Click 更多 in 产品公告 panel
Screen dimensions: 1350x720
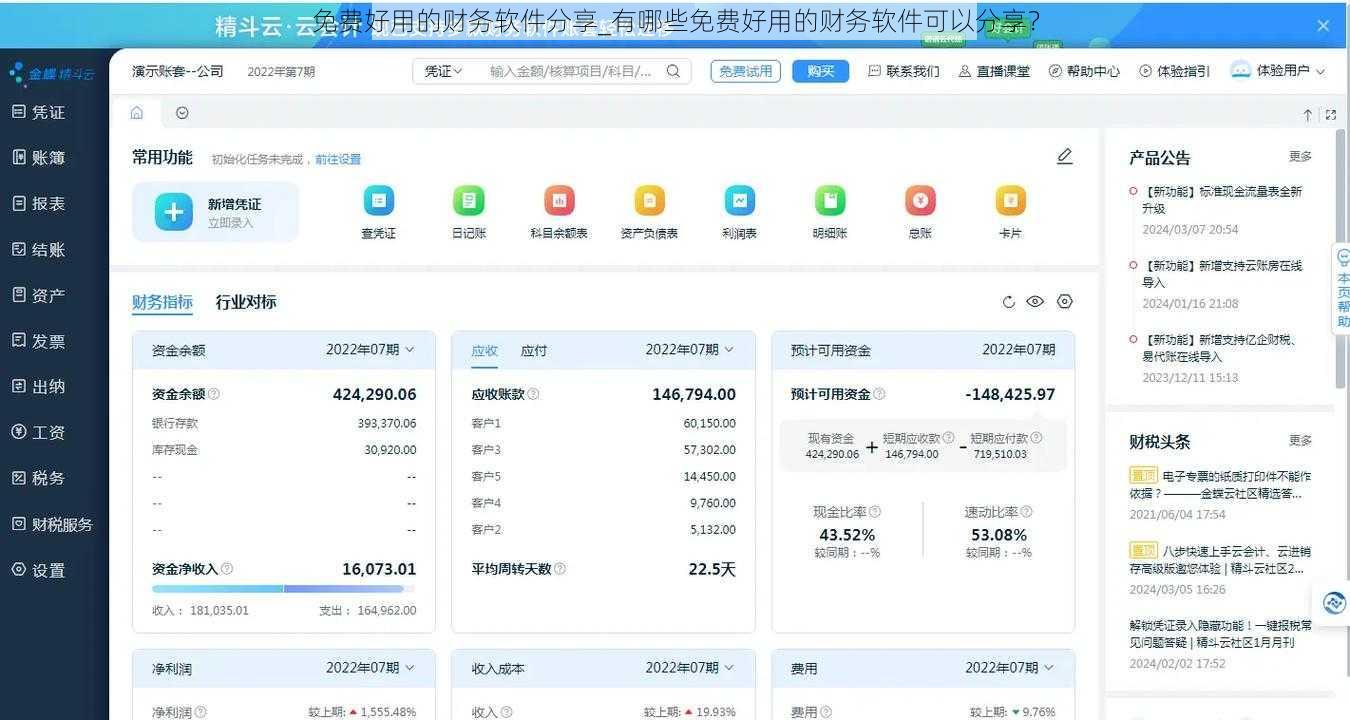1300,157
